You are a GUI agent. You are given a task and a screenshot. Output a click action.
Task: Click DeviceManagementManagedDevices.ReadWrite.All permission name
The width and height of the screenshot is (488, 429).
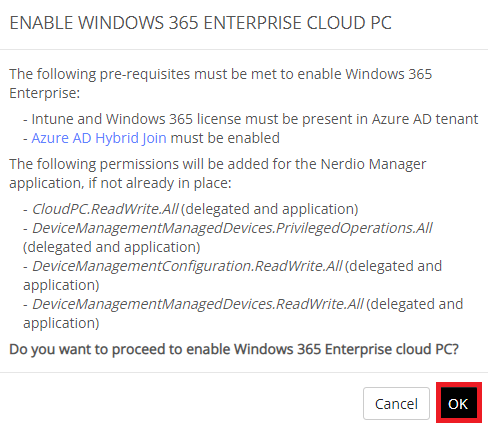click(198, 304)
